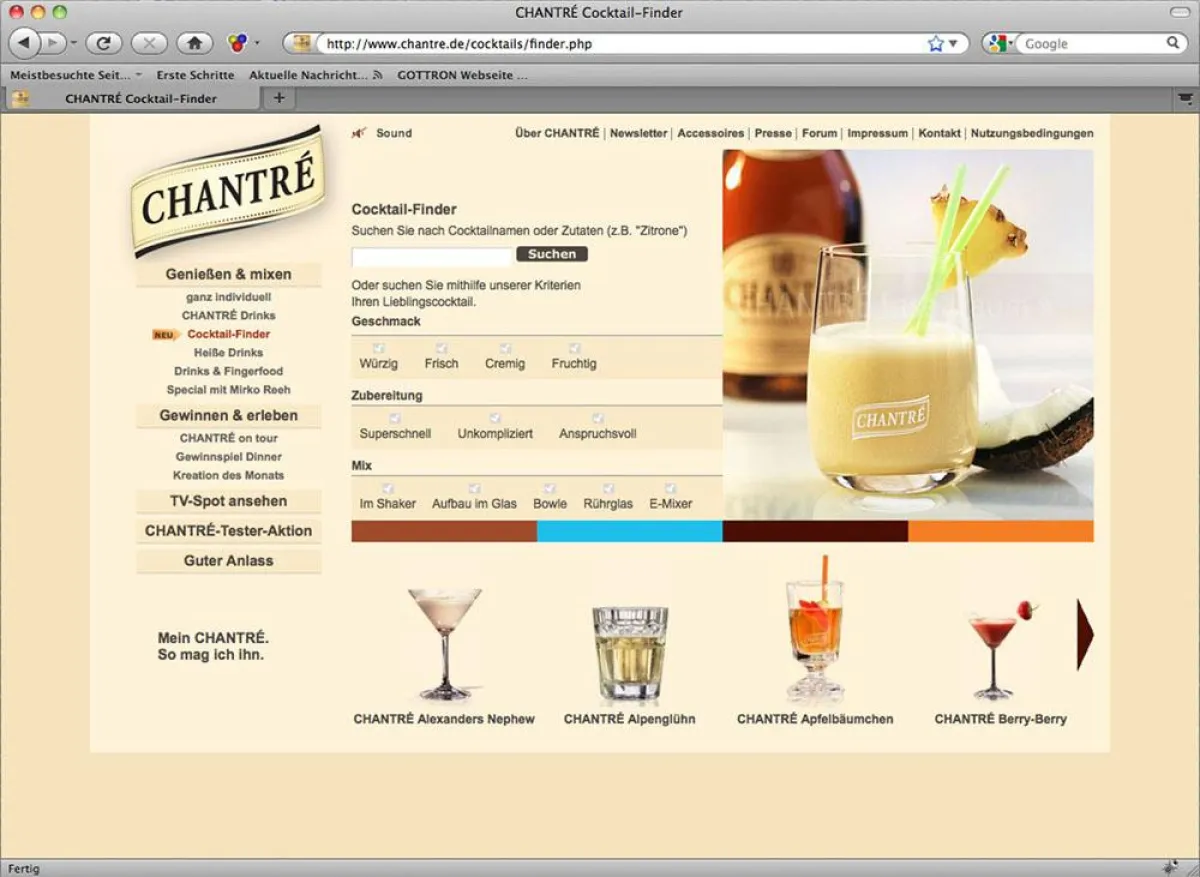1200x877 pixels.
Task: Click the Suchen search button
Action: click(551, 254)
